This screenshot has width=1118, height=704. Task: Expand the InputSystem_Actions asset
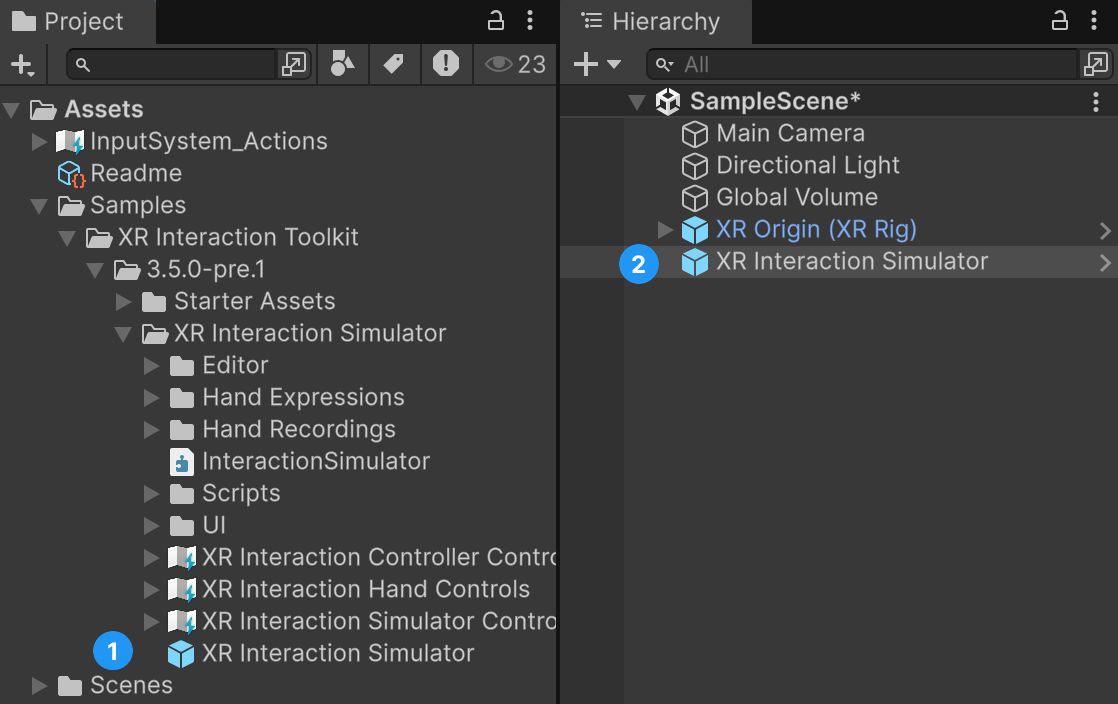(40, 141)
